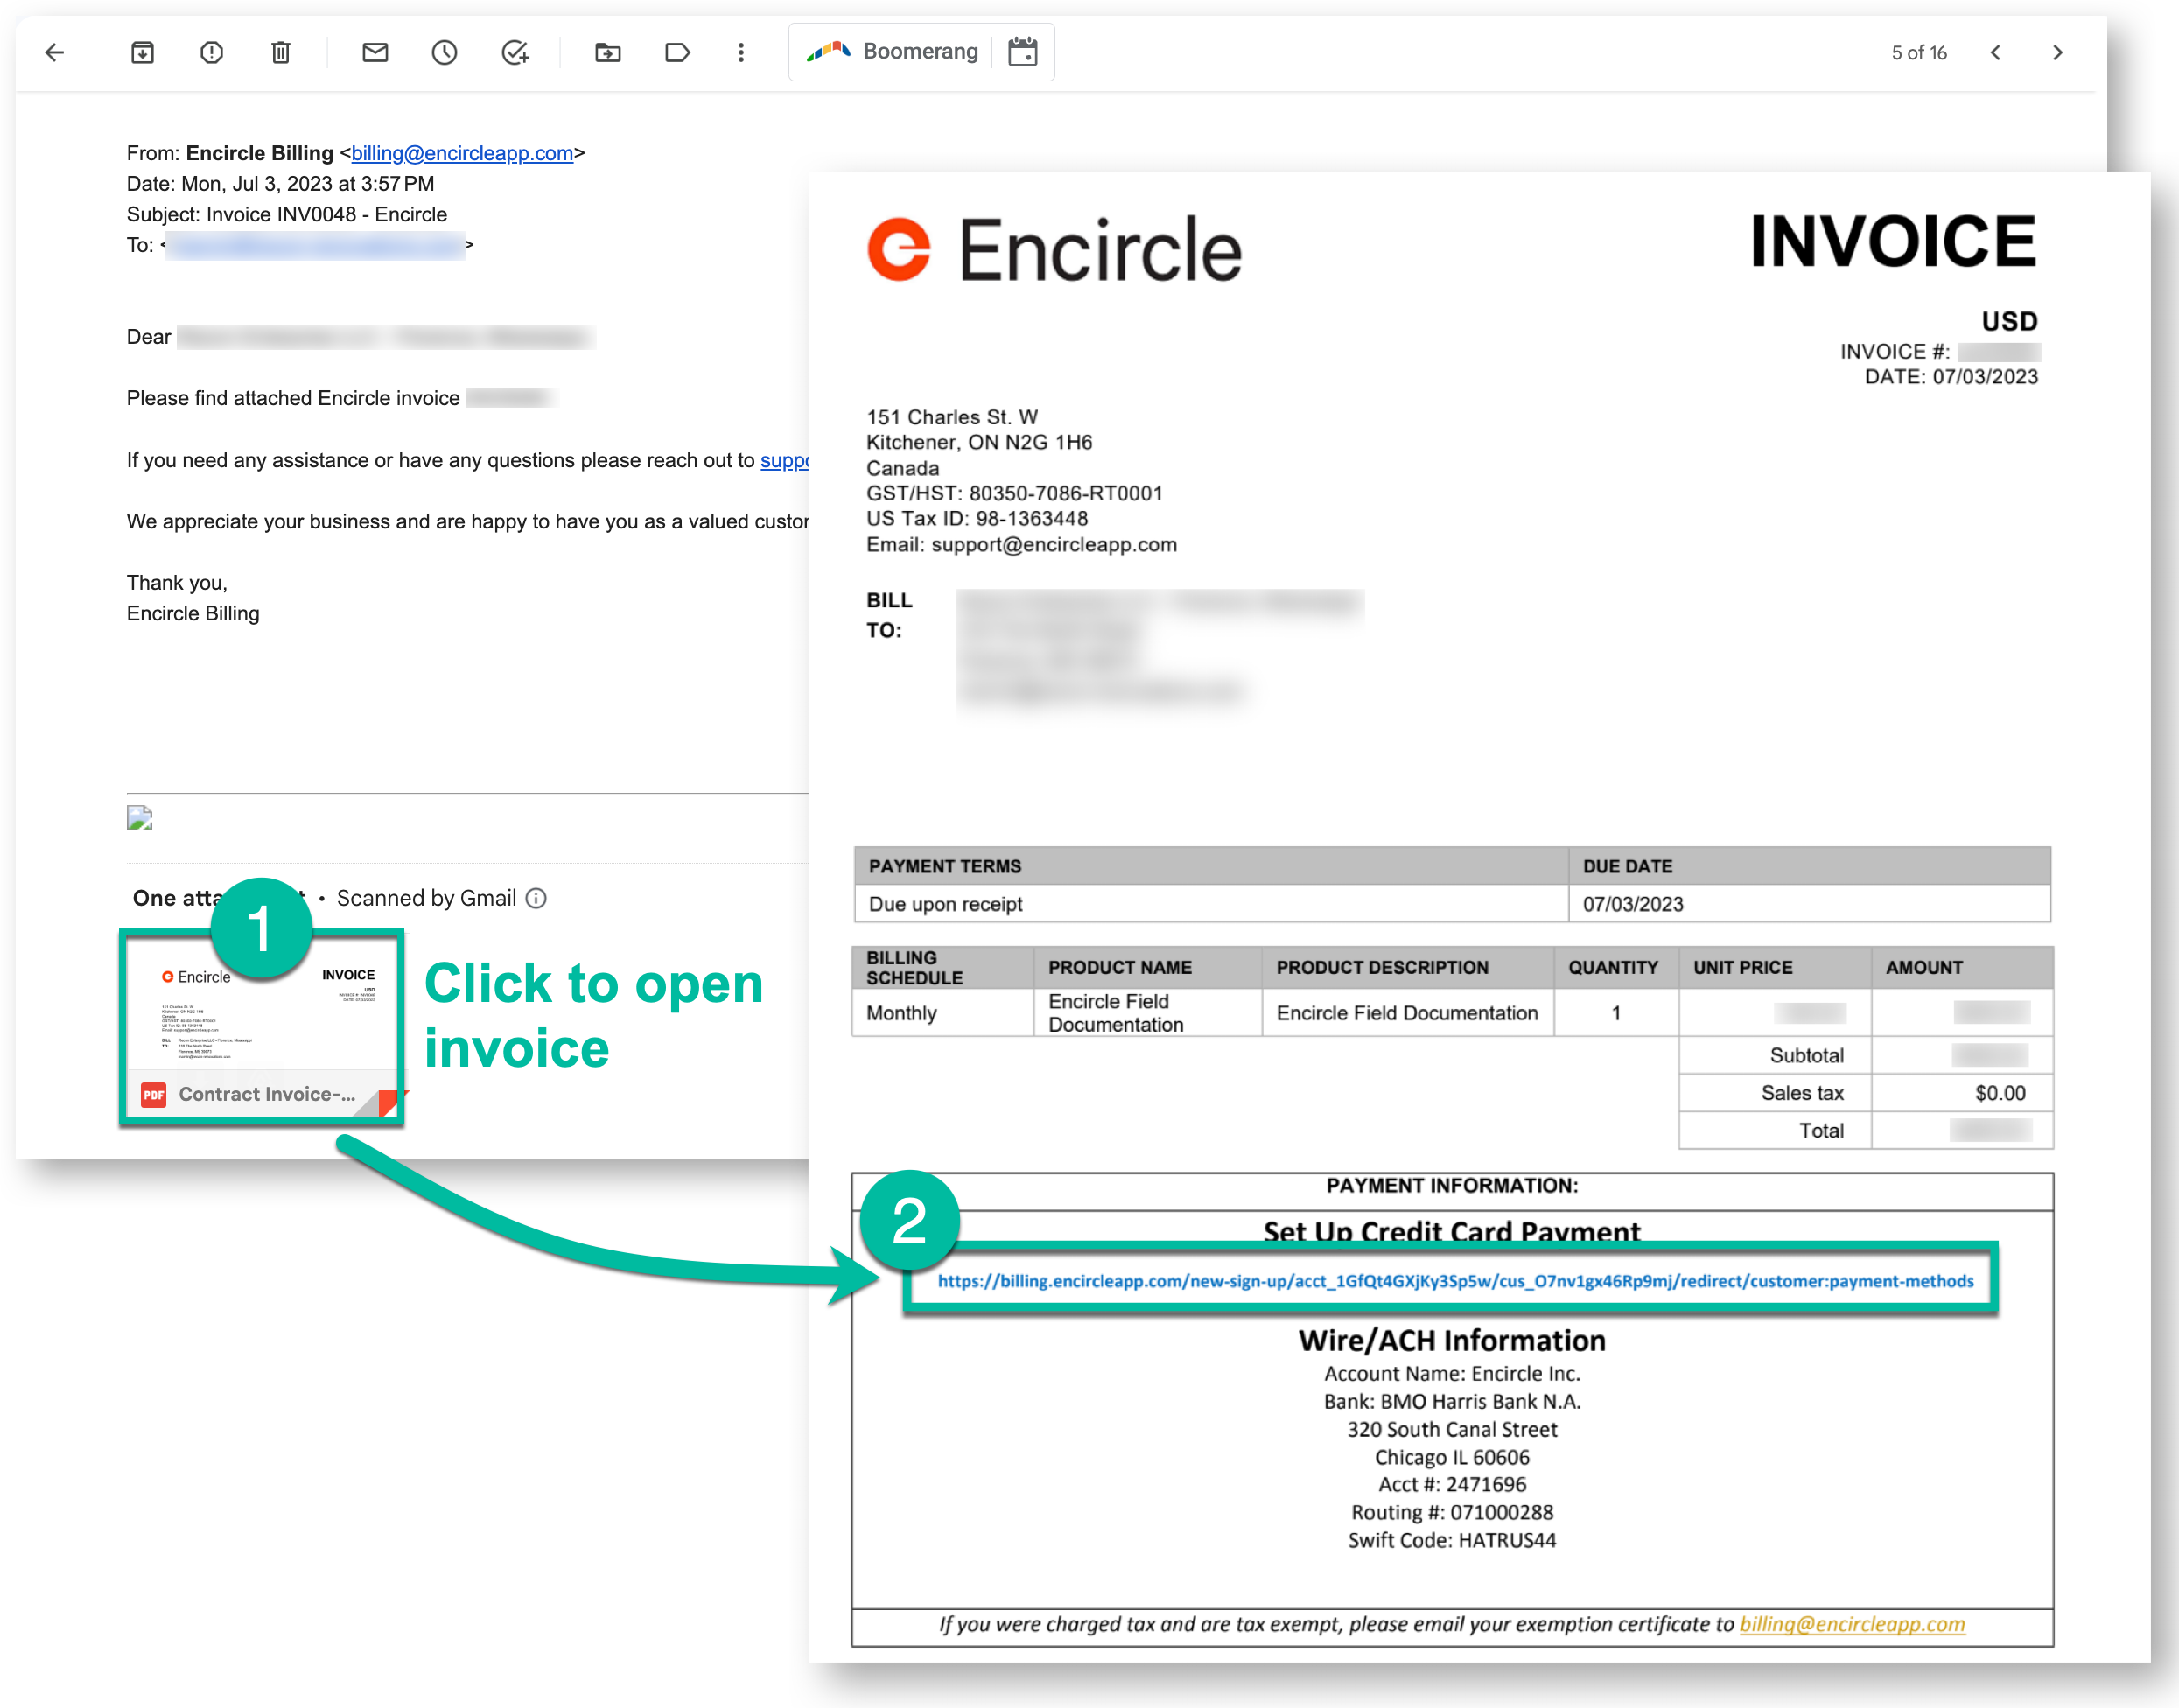
Task: Snooze this email with clock icon
Action: (444, 52)
